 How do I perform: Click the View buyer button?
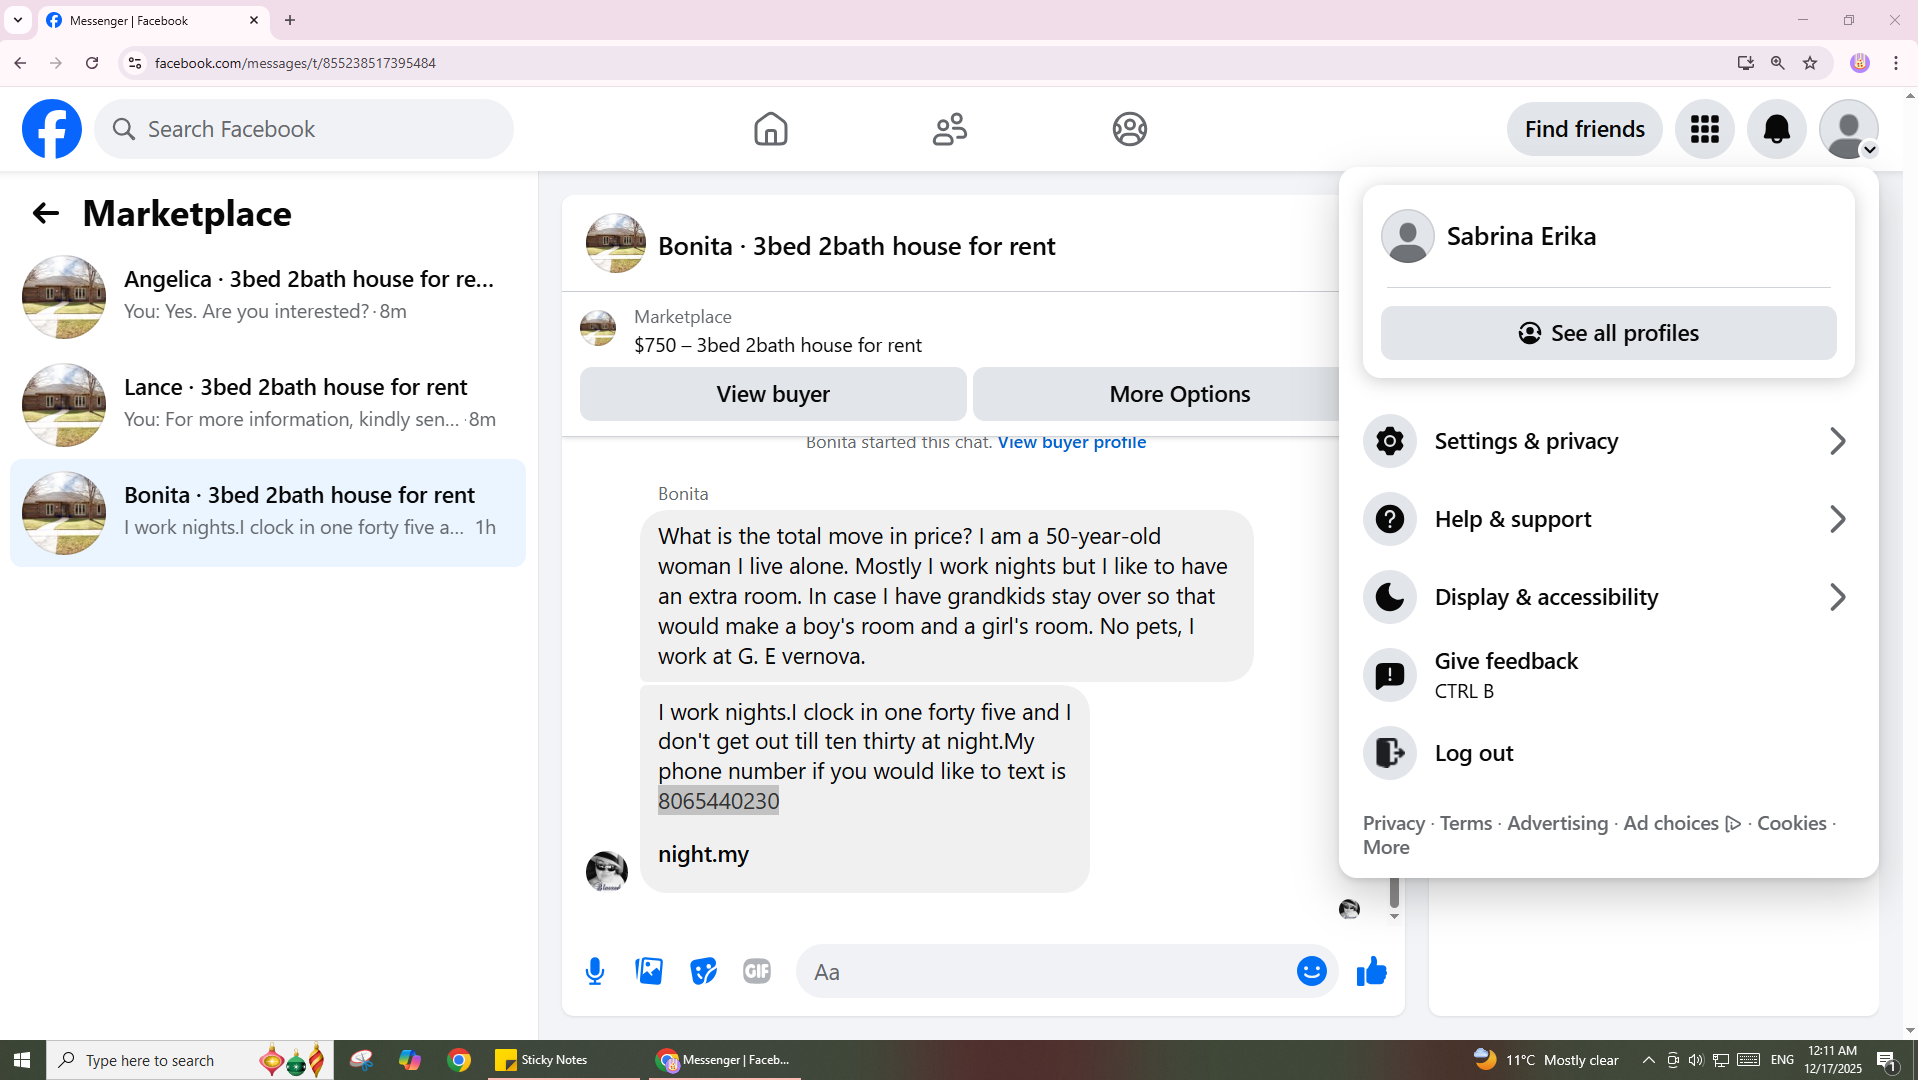tap(773, 394)
